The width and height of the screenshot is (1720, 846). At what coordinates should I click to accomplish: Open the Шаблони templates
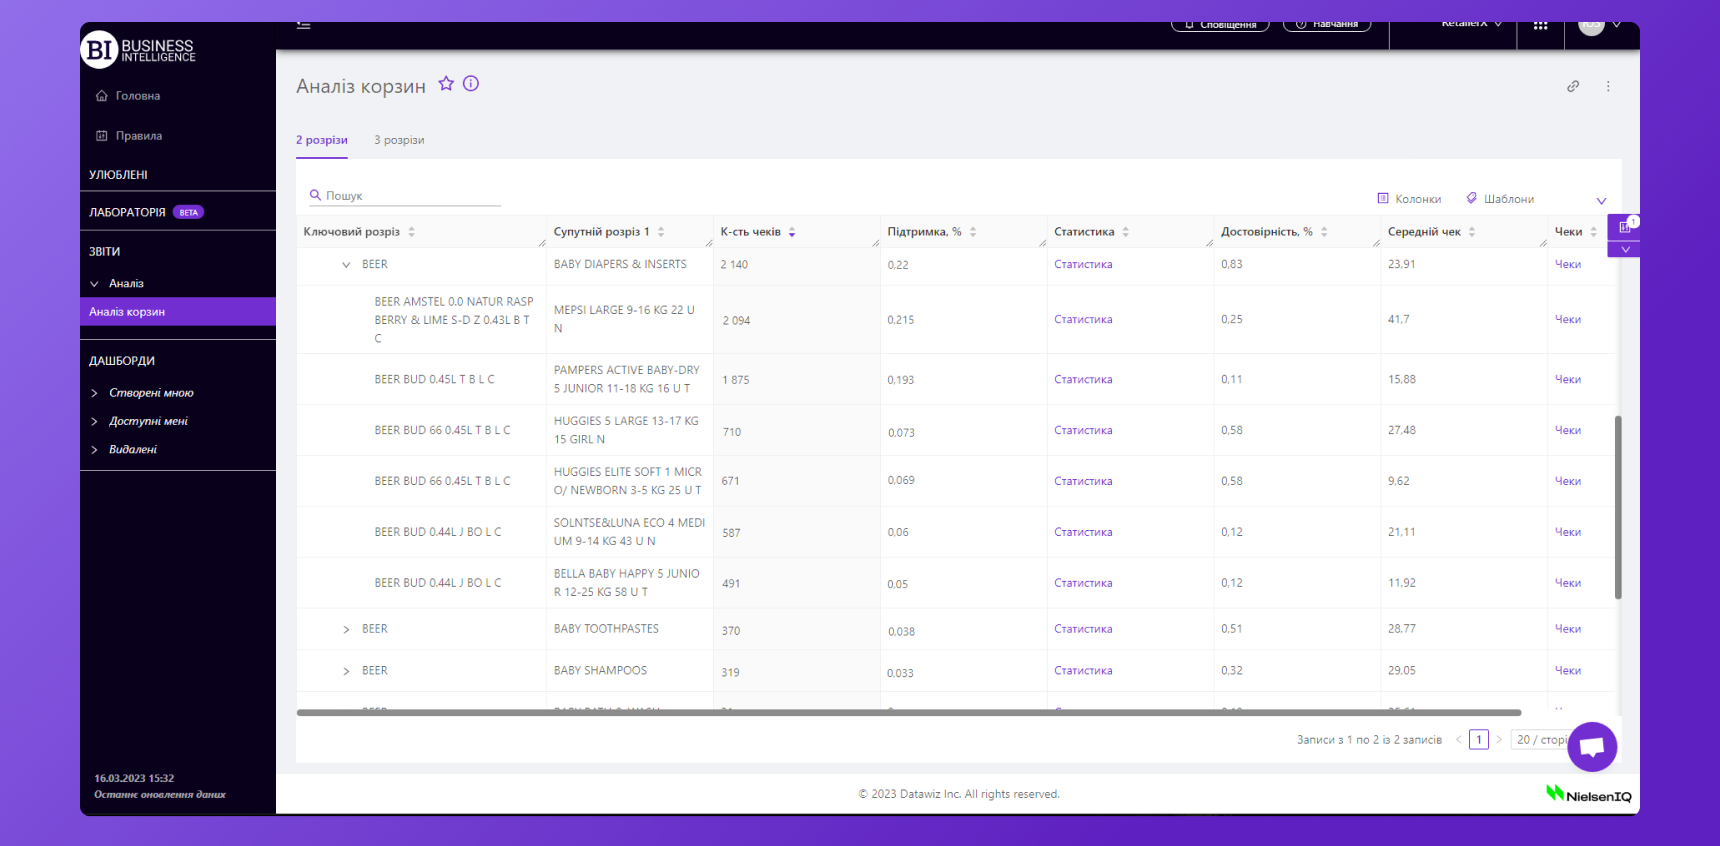(x=1500, y=199)
